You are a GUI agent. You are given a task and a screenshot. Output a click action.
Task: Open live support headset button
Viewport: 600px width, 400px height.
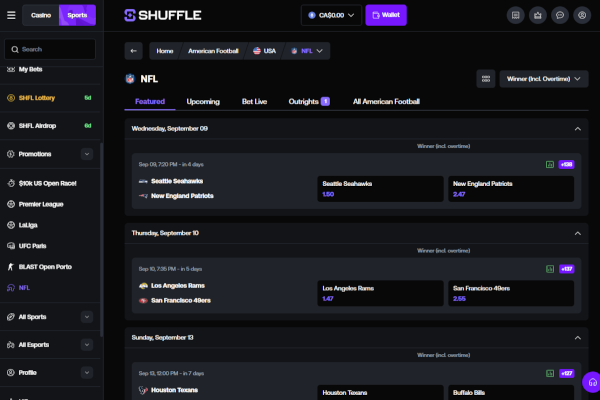click(592, 382)
